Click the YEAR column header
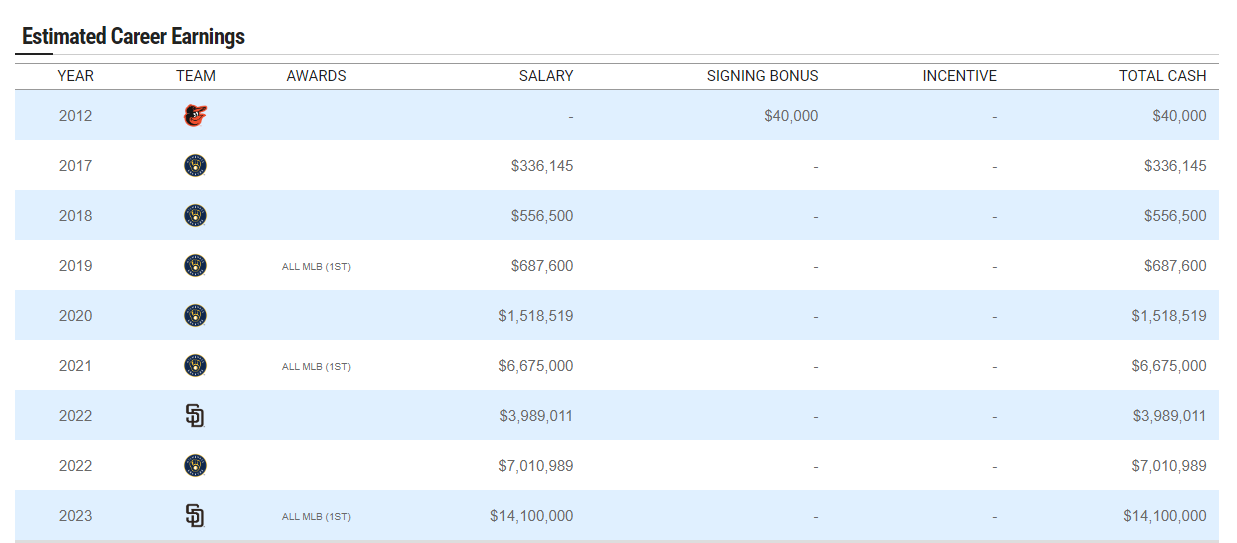1237x543 pixels. click(x=75, y=76)
